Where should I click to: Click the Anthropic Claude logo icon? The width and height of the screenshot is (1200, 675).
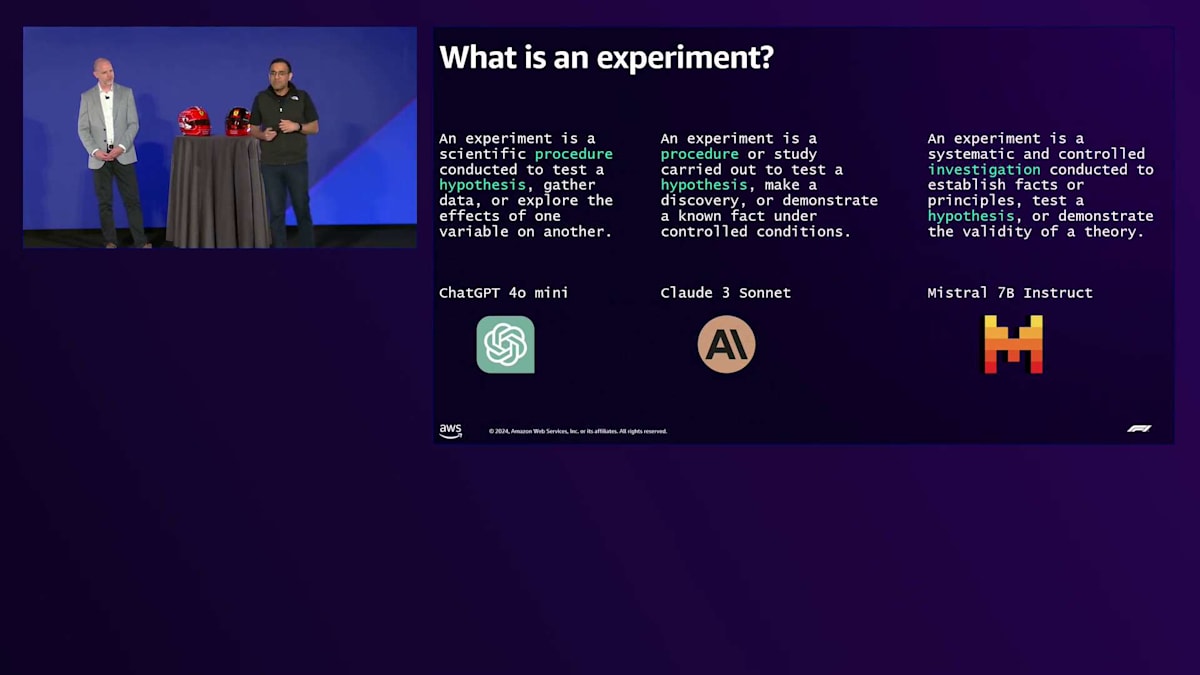click(x=726, y=345)
